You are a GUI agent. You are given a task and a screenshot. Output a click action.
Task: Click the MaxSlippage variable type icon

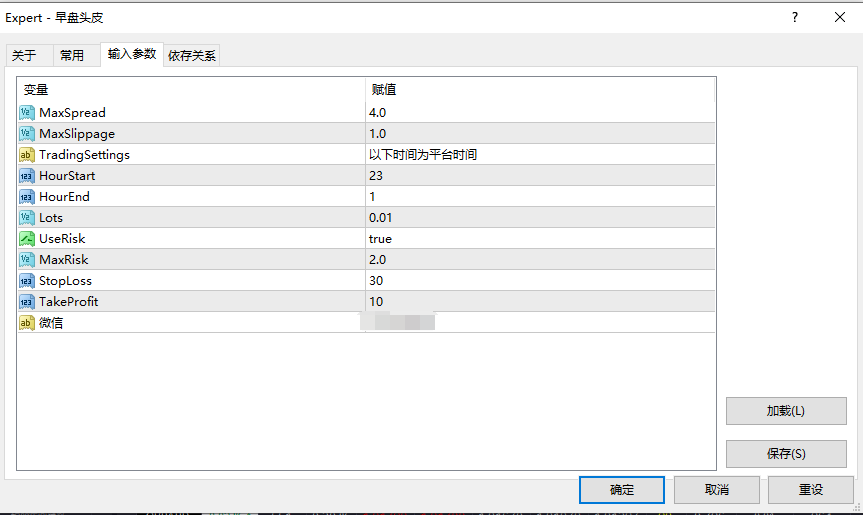27,134
